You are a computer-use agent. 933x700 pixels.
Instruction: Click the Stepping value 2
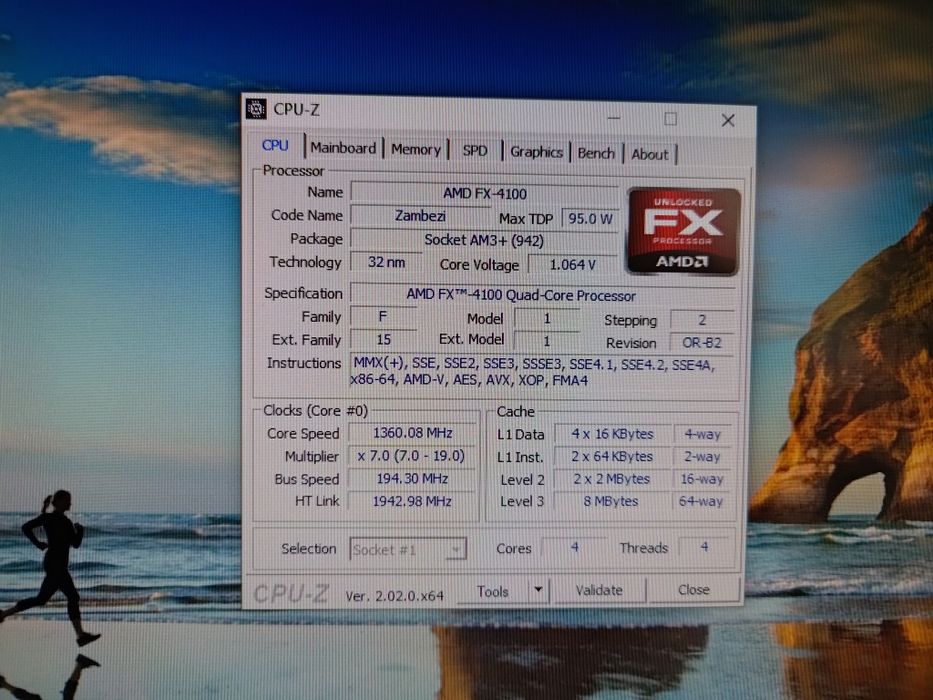point(702,320)
